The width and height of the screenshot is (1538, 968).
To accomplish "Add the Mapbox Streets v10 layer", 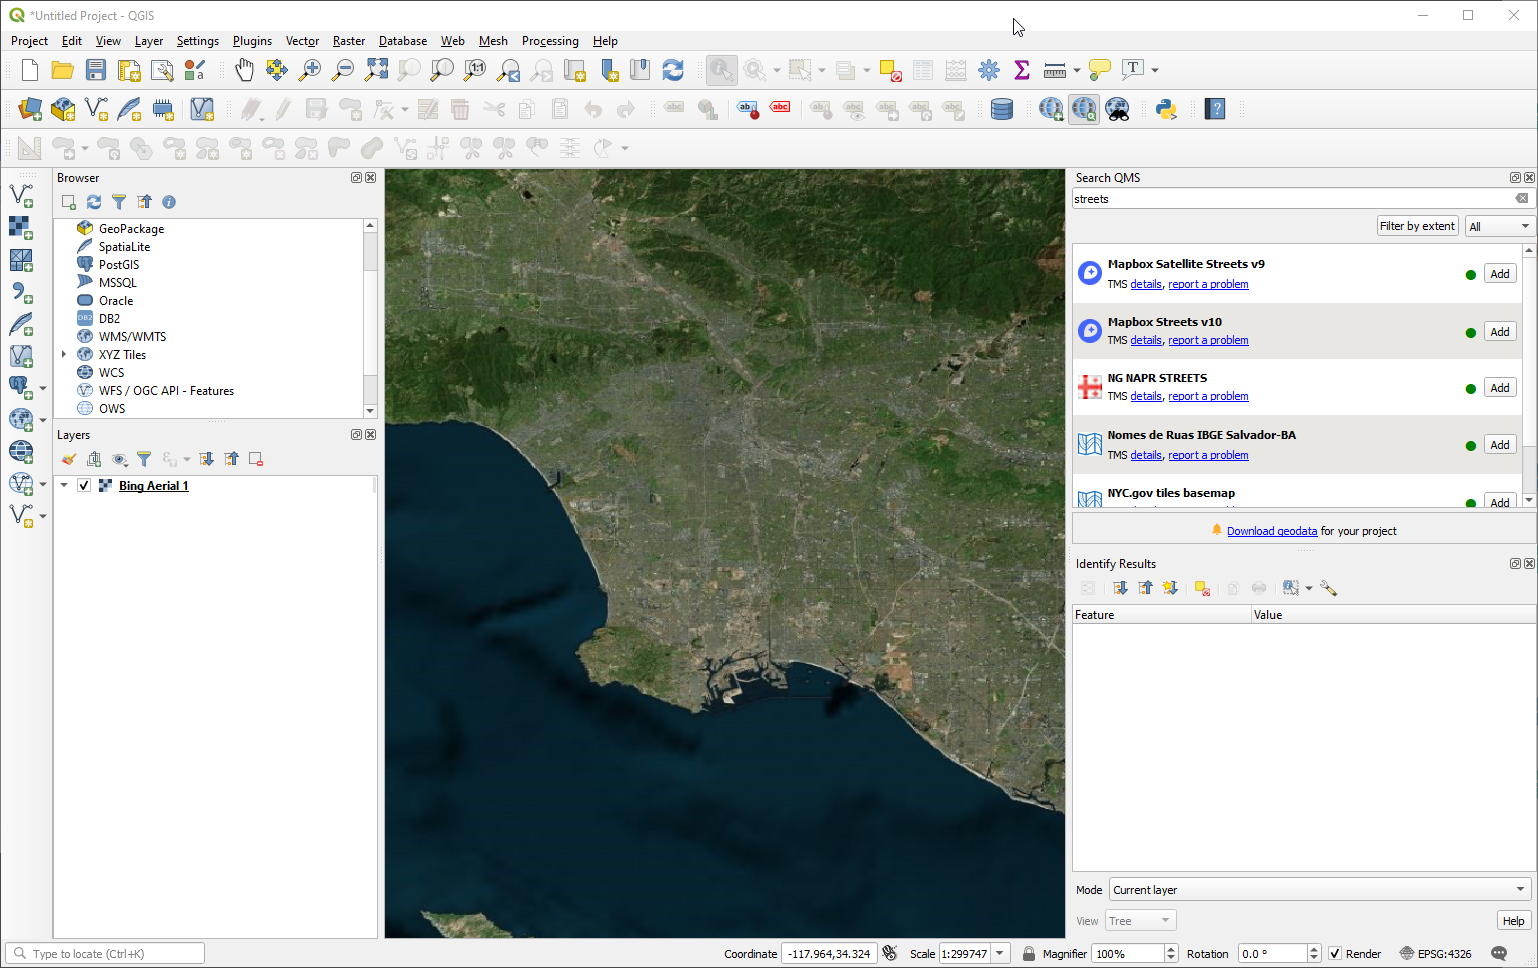I will point(1499,332).
